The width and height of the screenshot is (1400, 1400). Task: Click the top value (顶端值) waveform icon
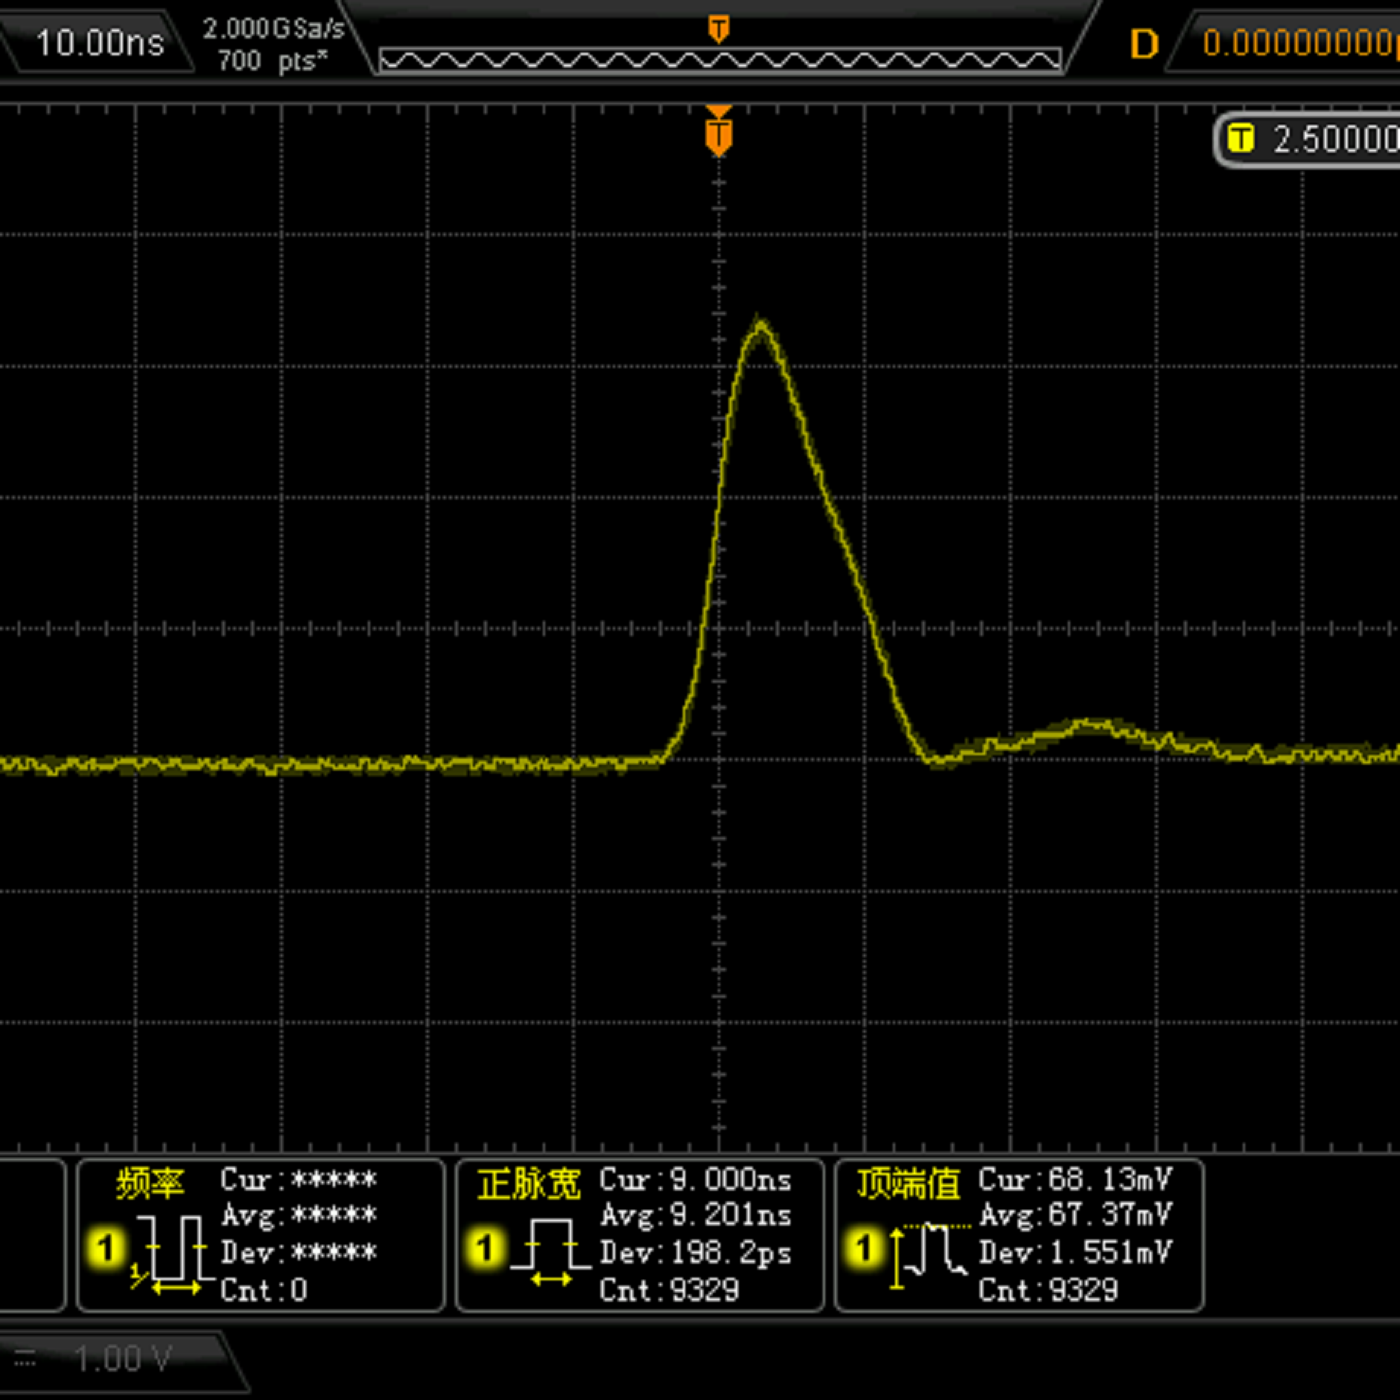click(x=931, y=1252)
